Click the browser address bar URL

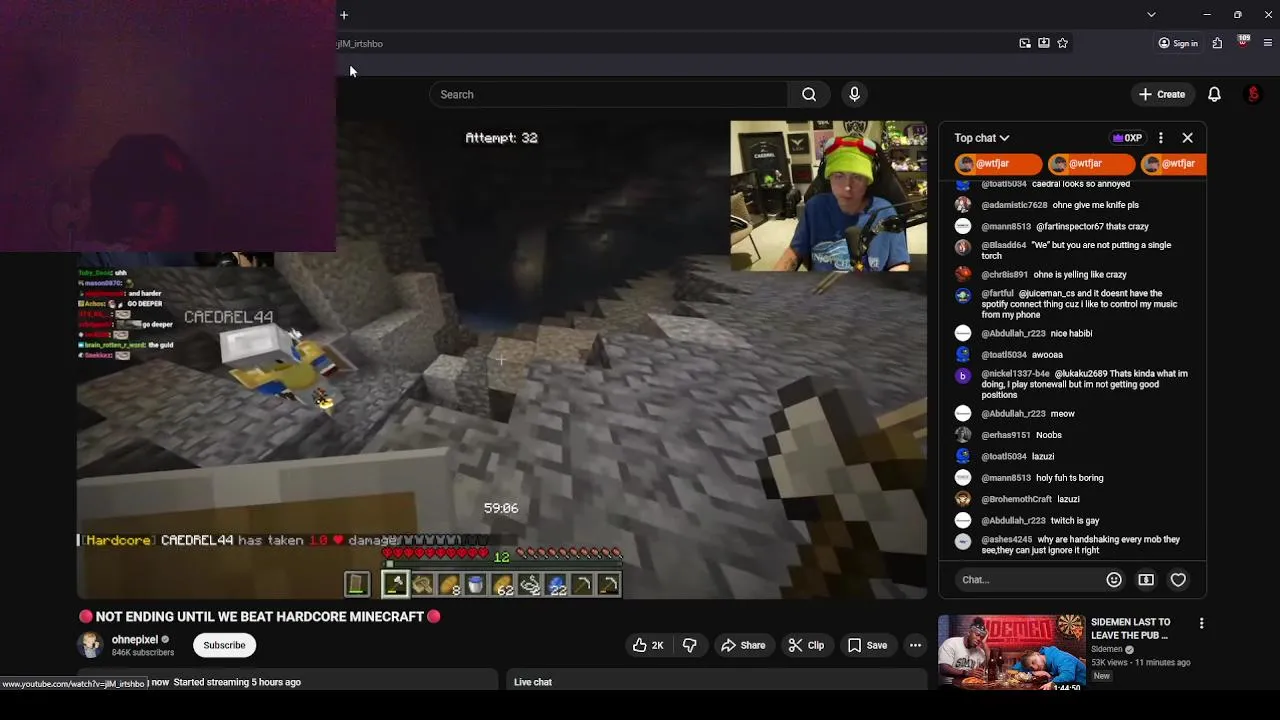(360, 44)
